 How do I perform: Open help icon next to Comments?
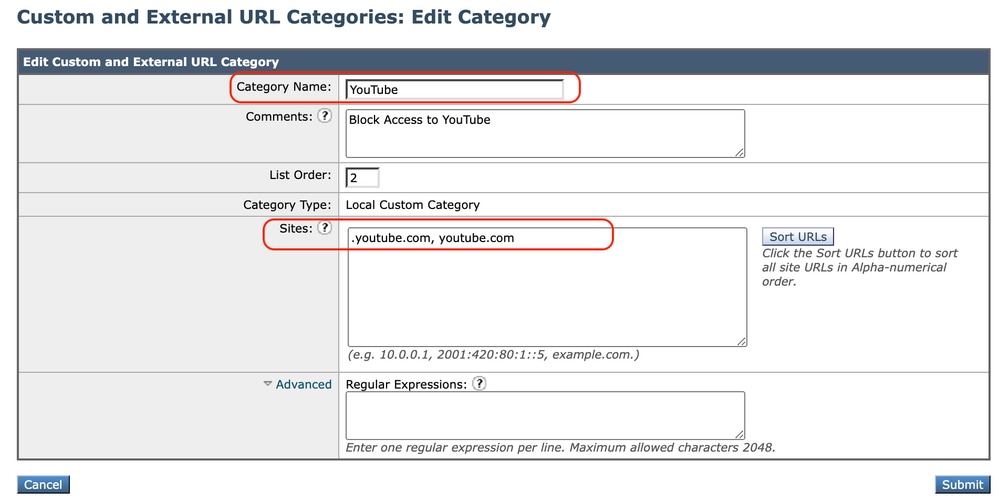point(325,116)
